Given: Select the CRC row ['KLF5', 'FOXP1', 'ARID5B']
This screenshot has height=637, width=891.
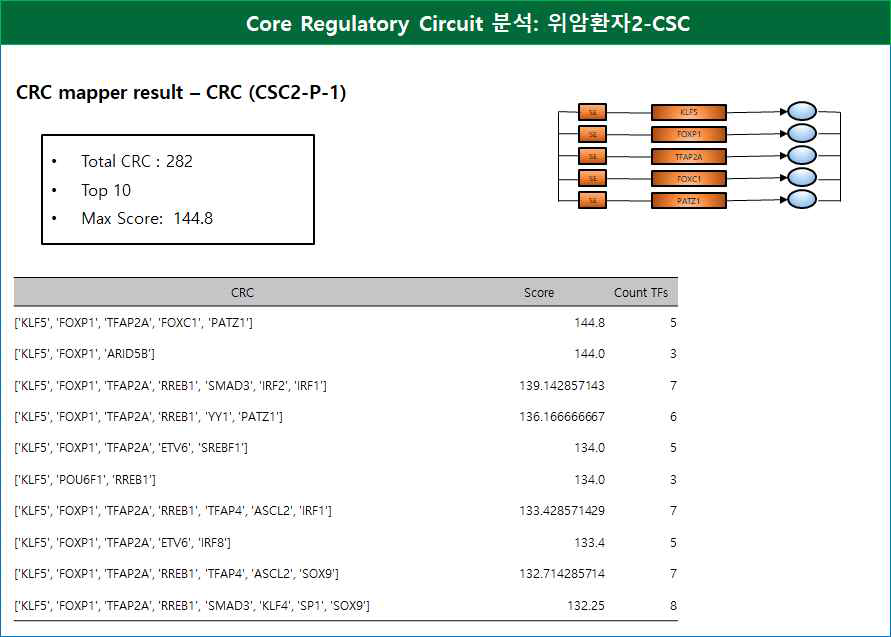Looking at the screenshot, I should (345, 353).
